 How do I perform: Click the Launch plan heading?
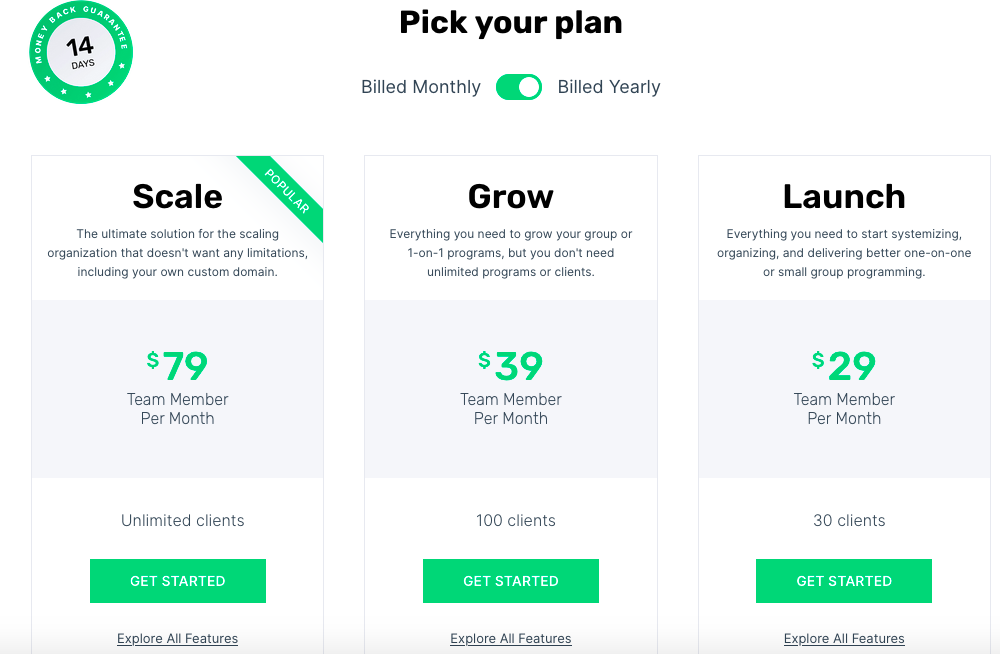pos(844,196)
